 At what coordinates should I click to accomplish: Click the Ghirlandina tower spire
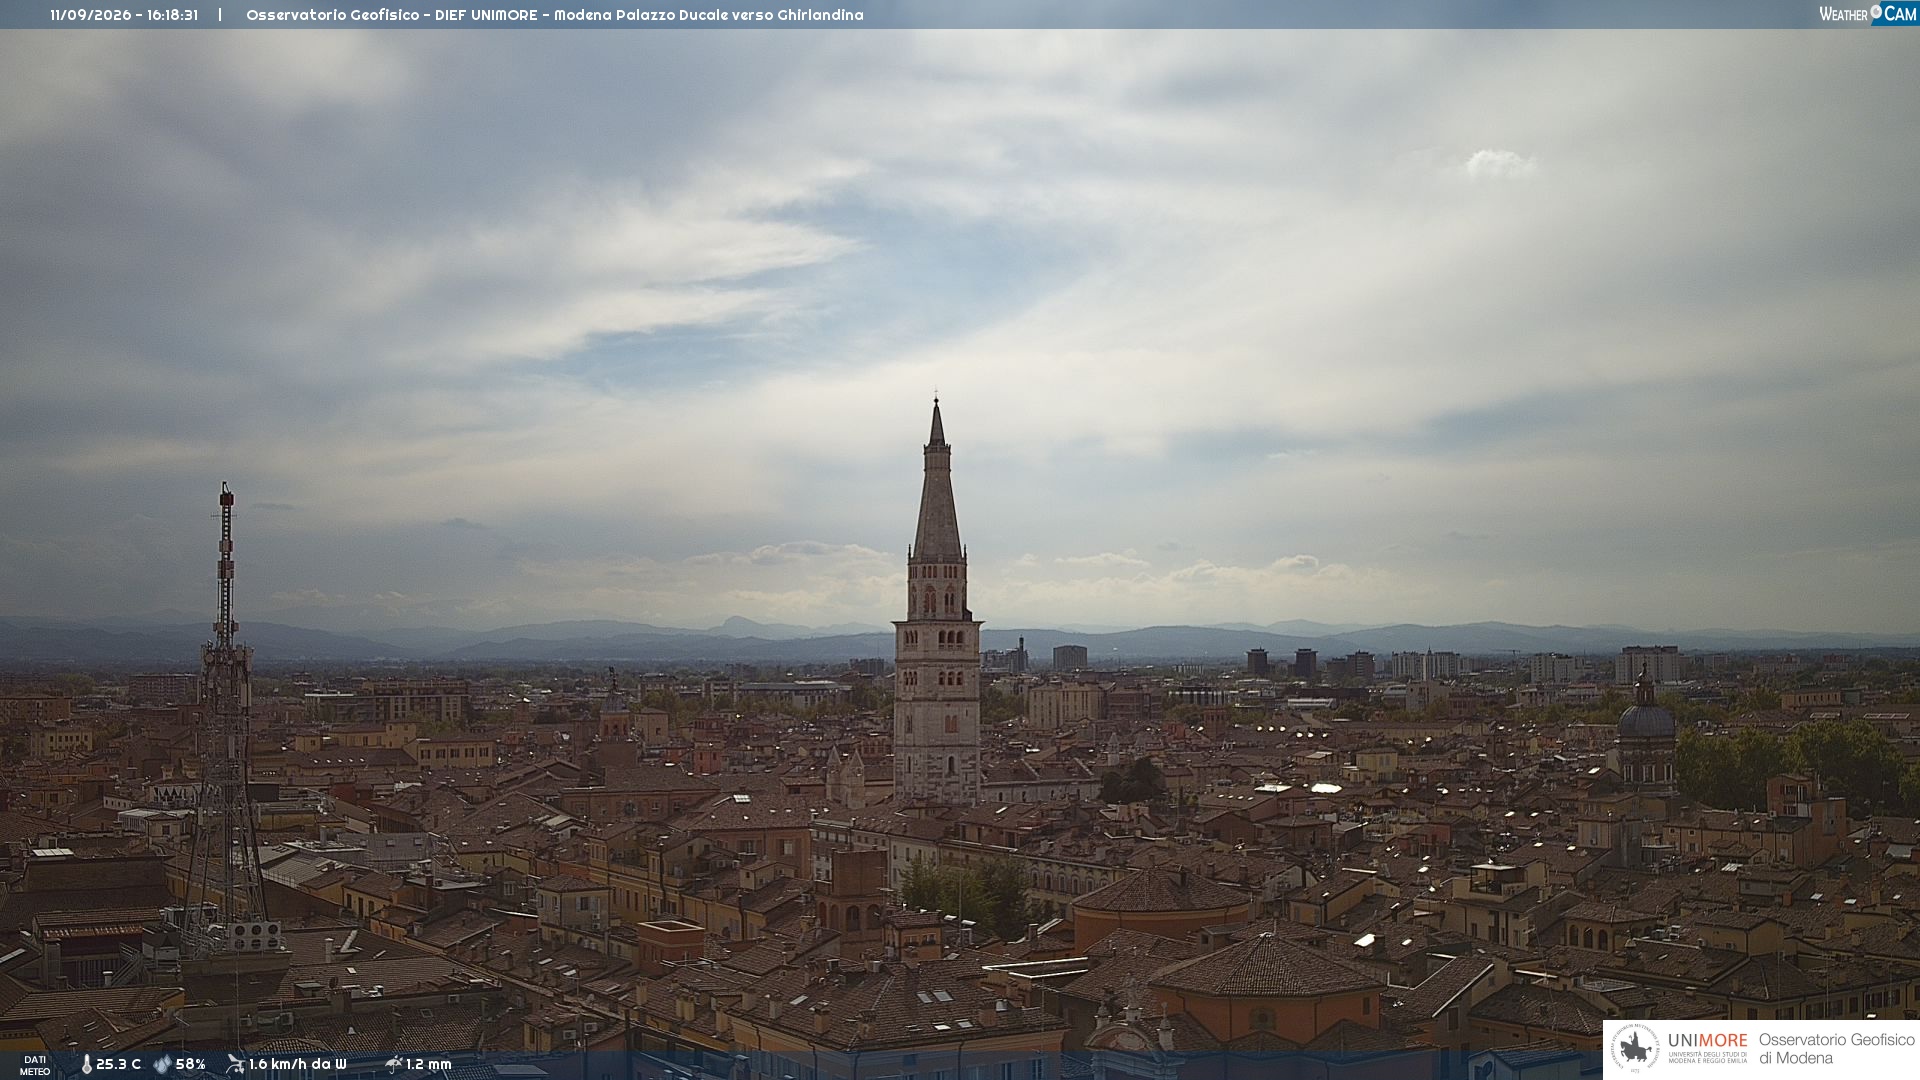937,480
